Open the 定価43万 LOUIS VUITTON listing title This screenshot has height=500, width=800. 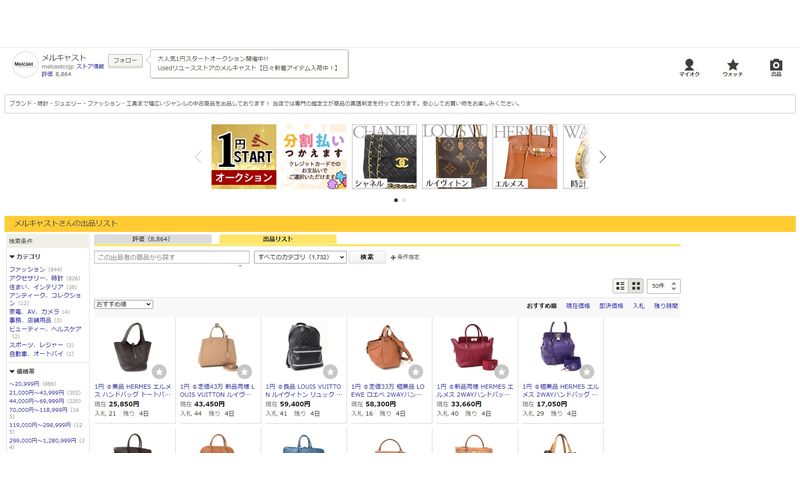(217, 391)
